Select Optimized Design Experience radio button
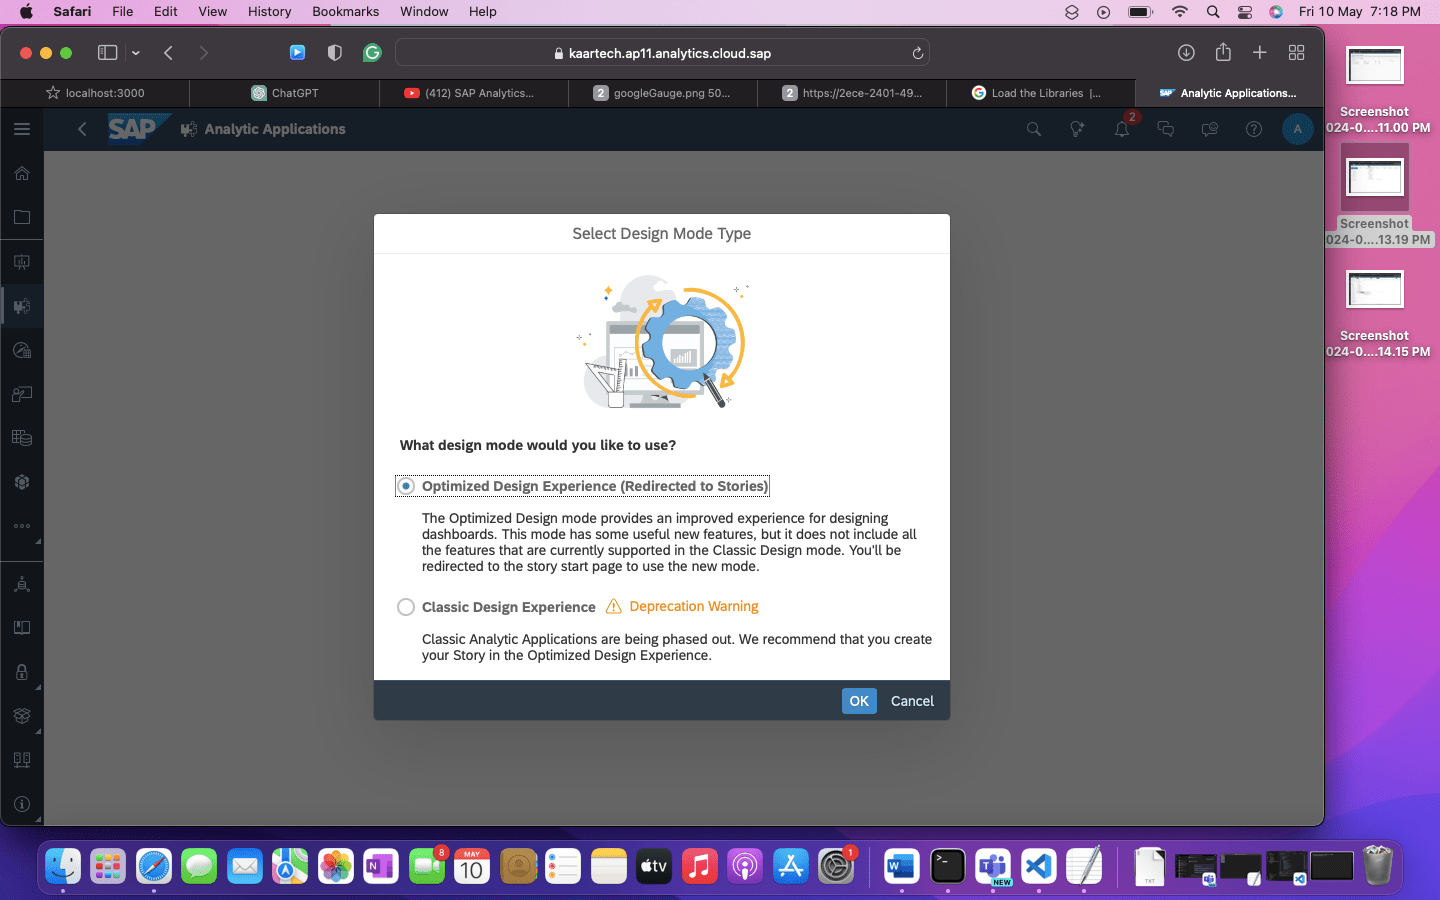This screenshot has width=1440, height=900. pos(406,486)
